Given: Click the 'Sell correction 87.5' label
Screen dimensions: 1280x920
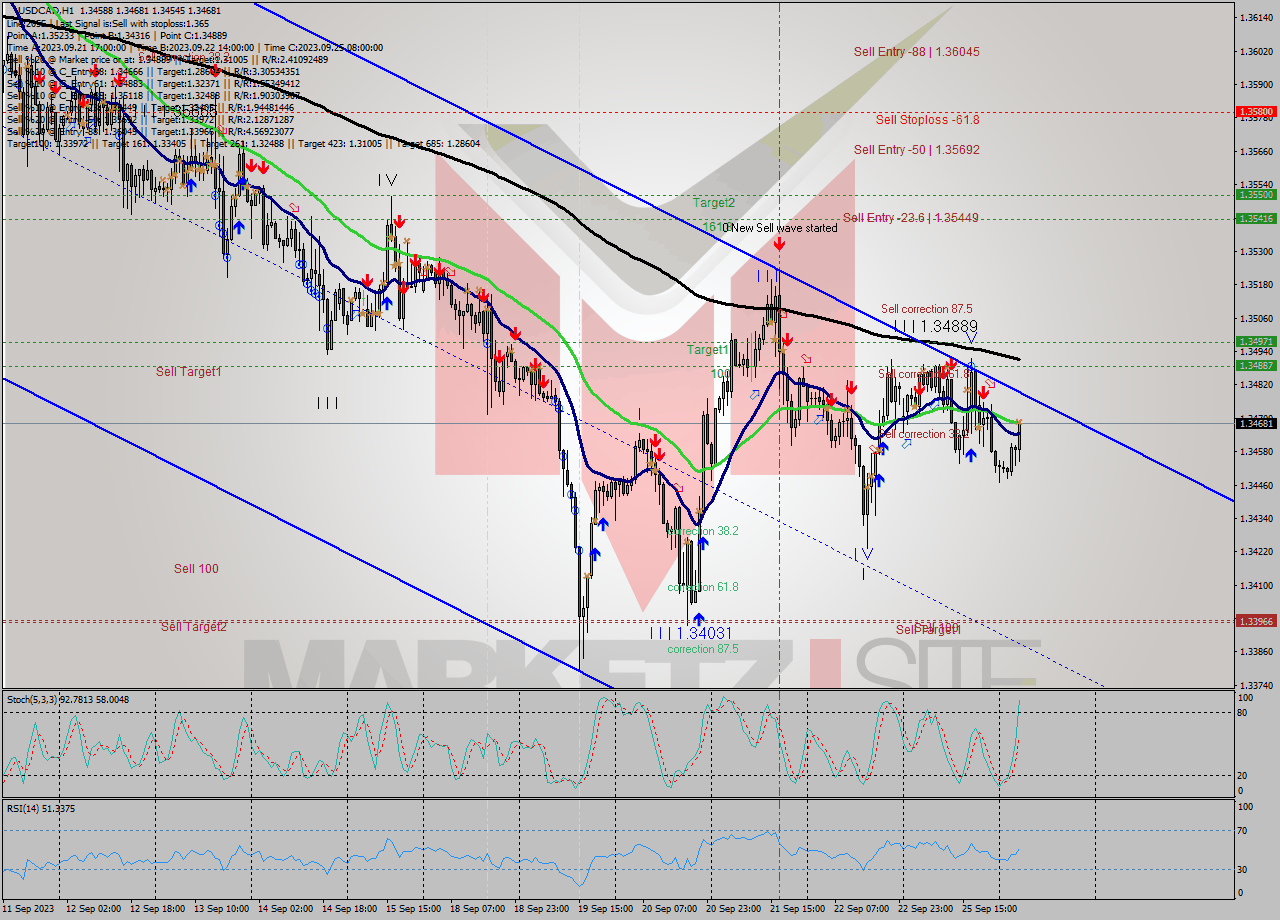Looking at the screenshot, I should [x=926, y=309].
